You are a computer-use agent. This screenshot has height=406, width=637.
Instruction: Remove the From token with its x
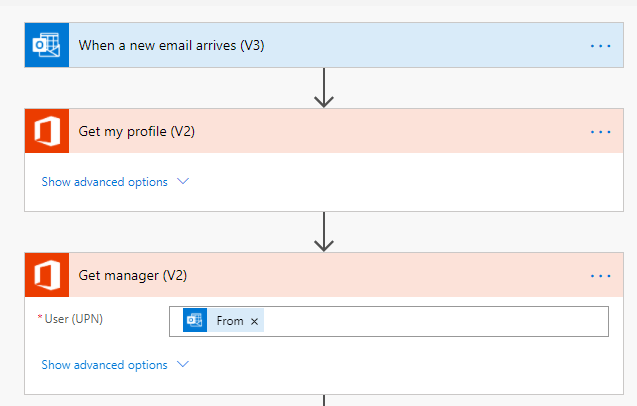[254, 321]
